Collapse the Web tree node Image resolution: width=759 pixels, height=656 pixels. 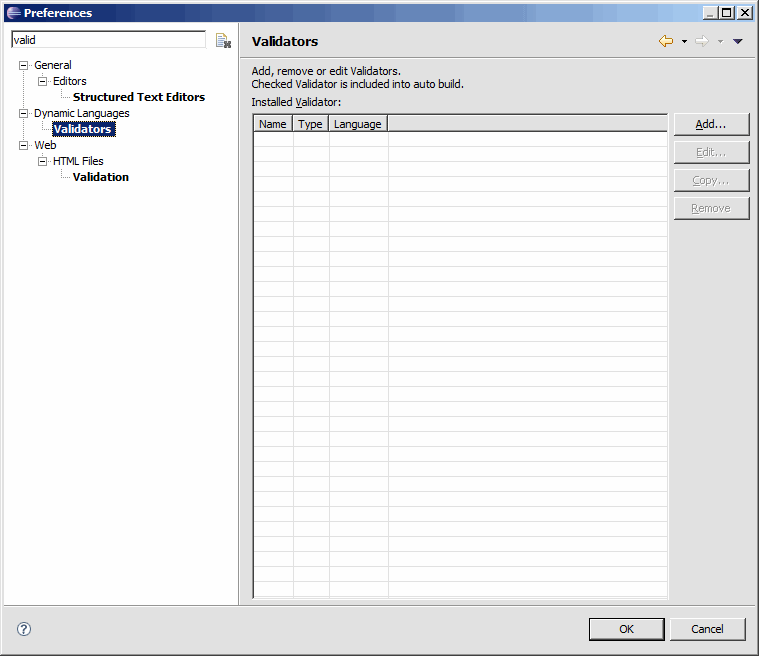[x=23, y=145]
